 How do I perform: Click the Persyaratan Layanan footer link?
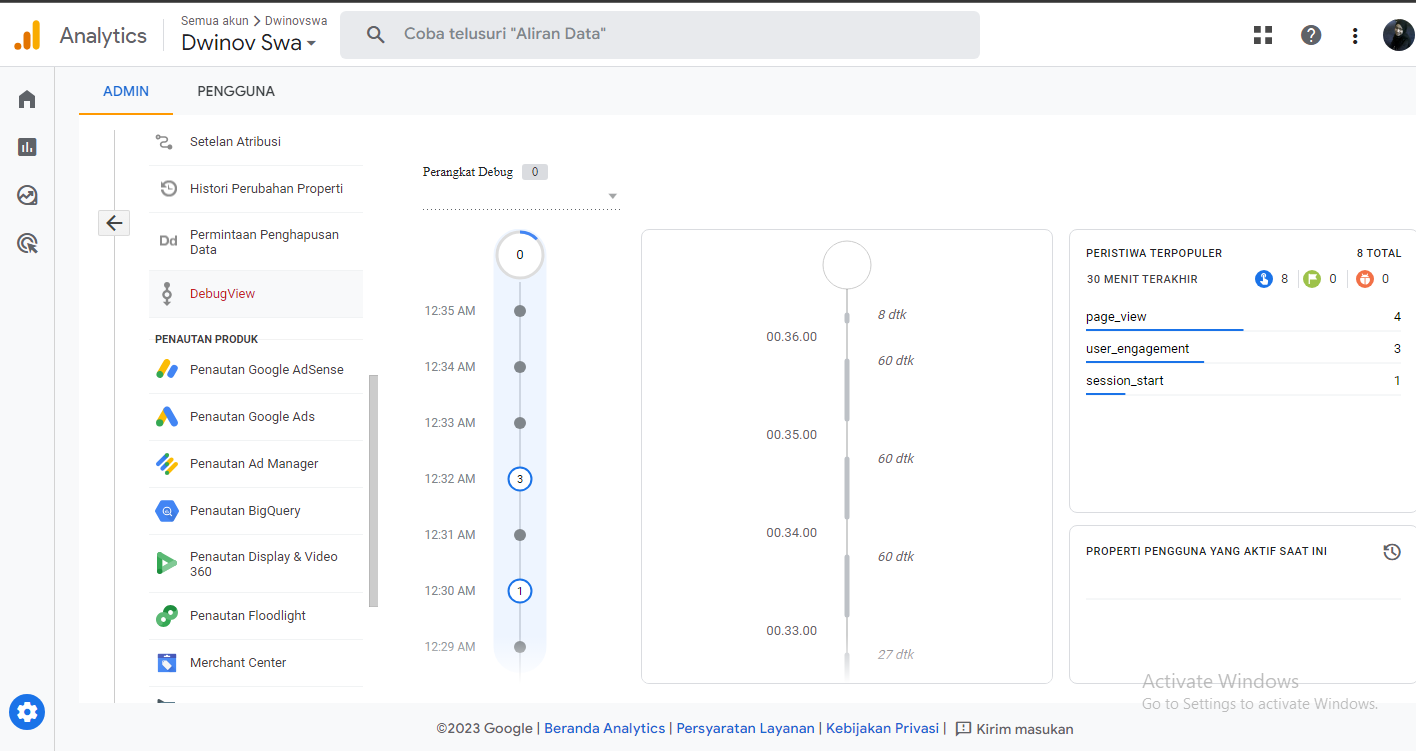coord(745,729)
